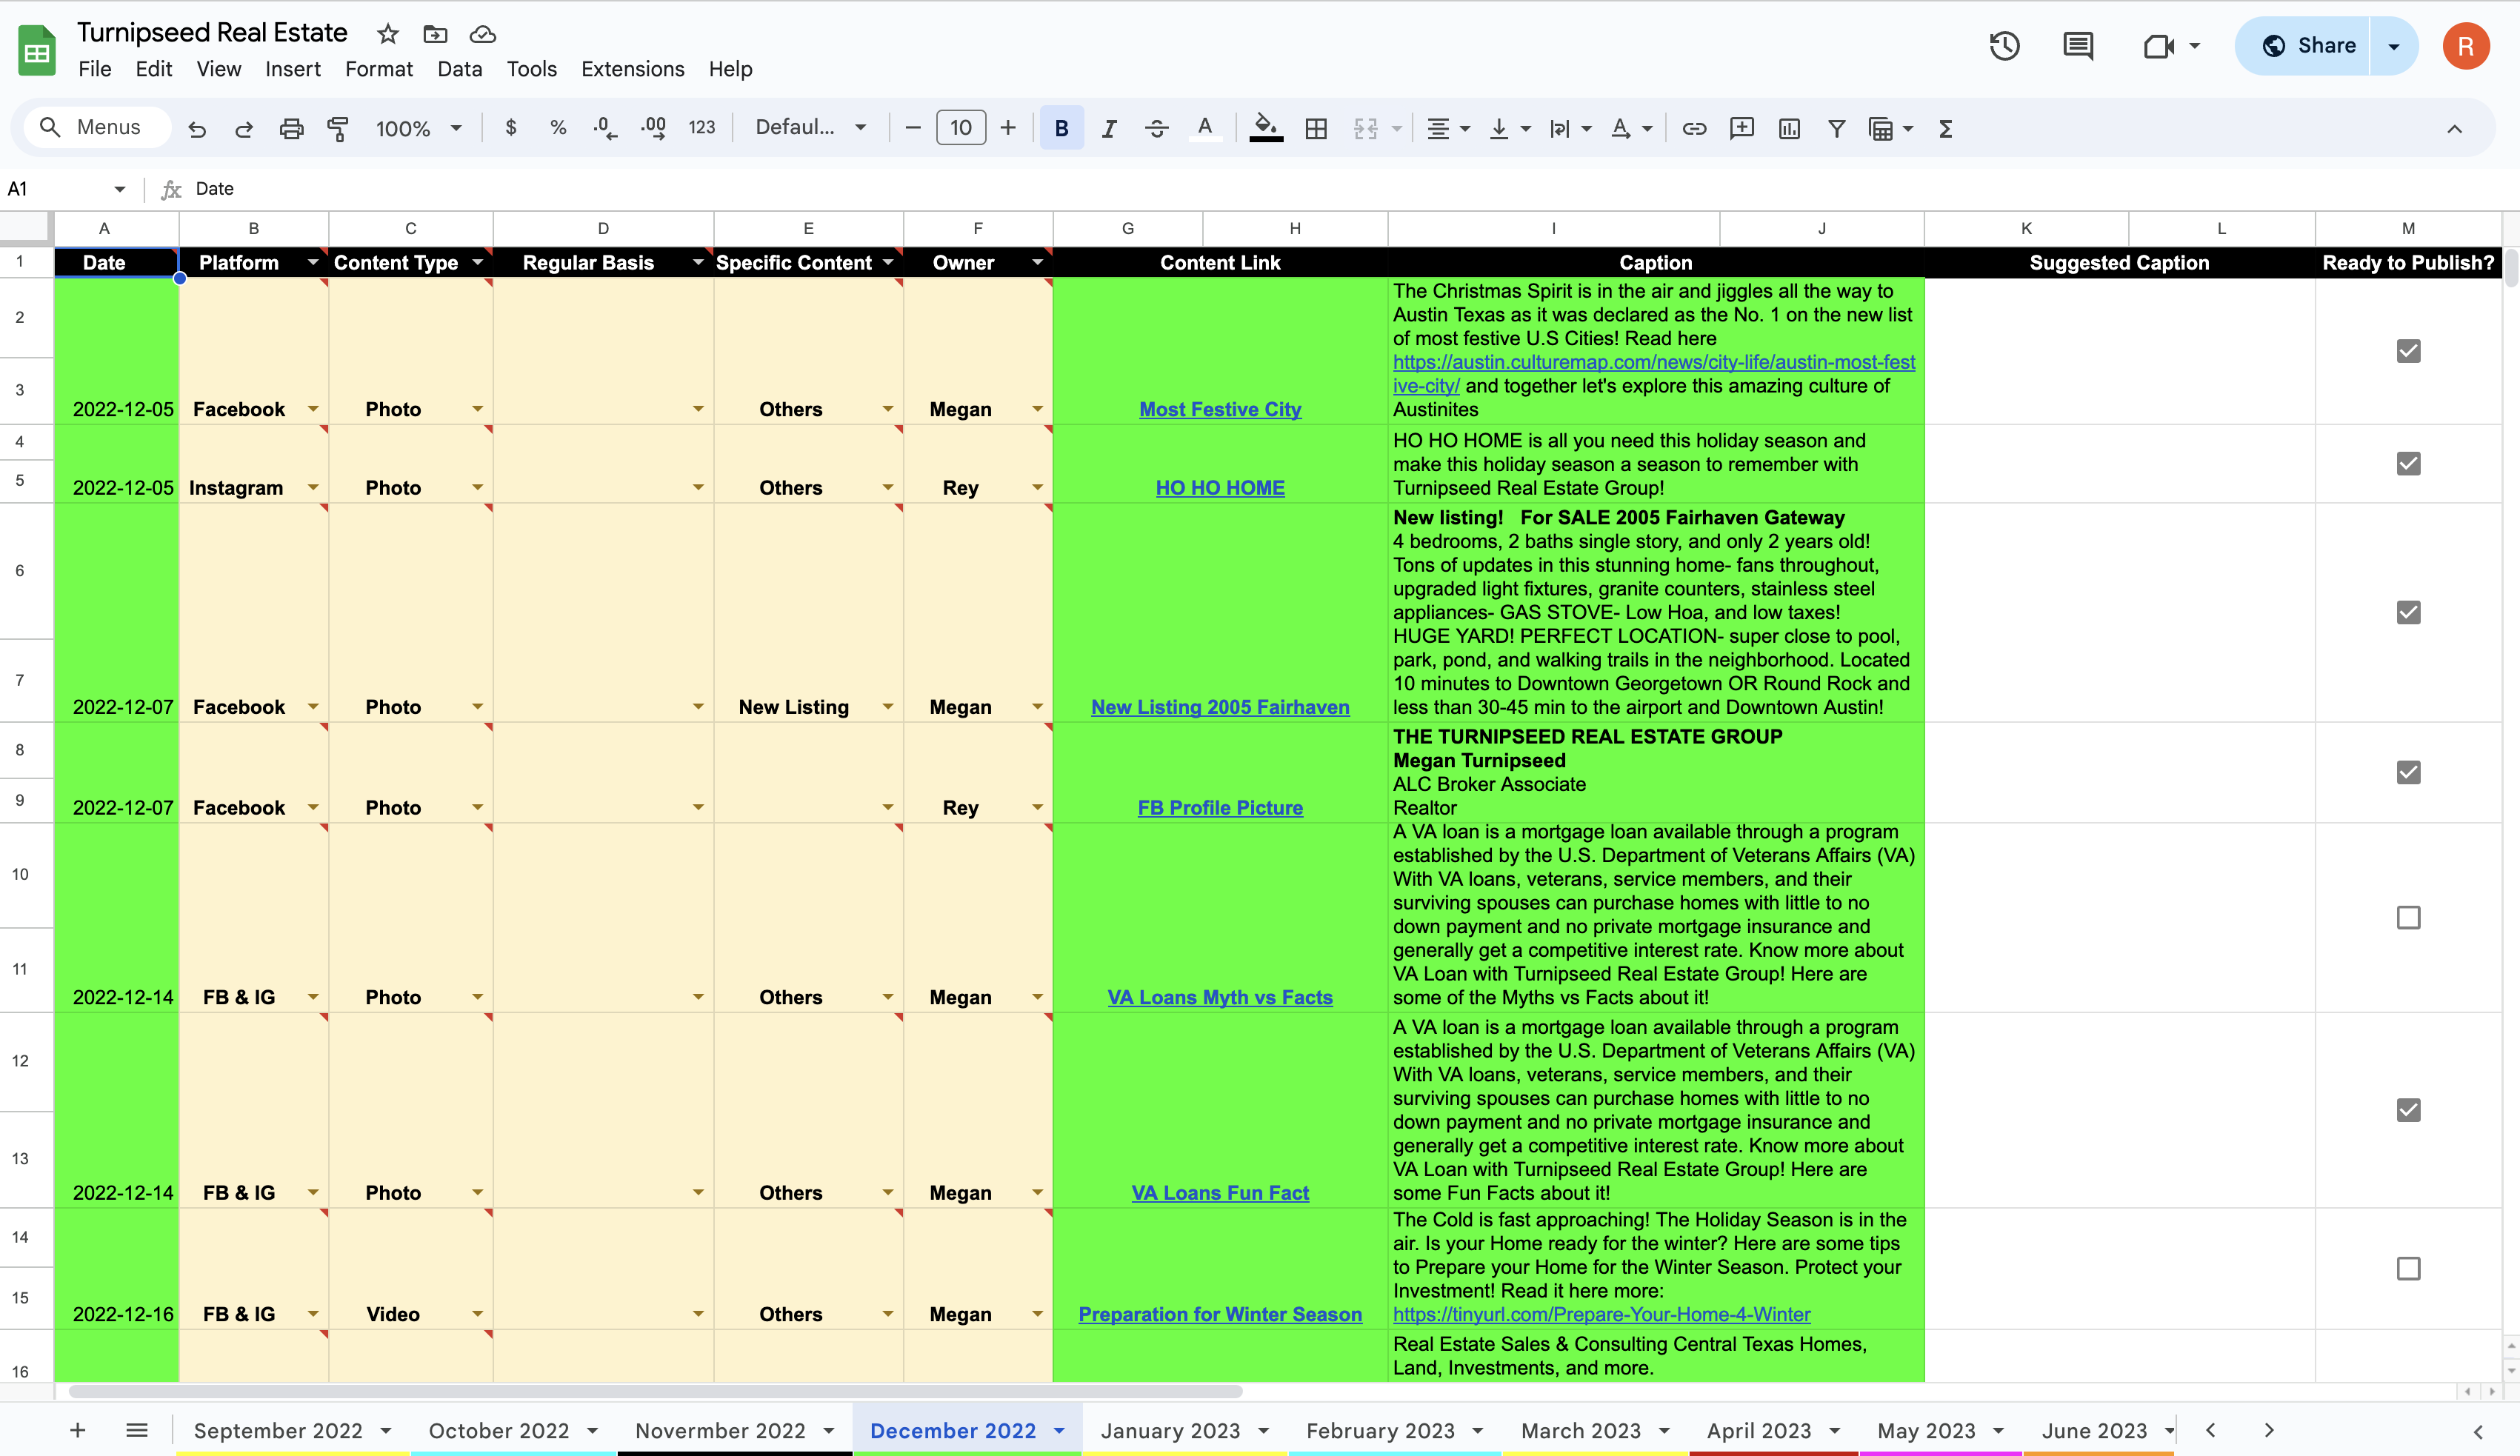Click the Redo icon
The image size is (2520, 1456).
coord(243,129)
